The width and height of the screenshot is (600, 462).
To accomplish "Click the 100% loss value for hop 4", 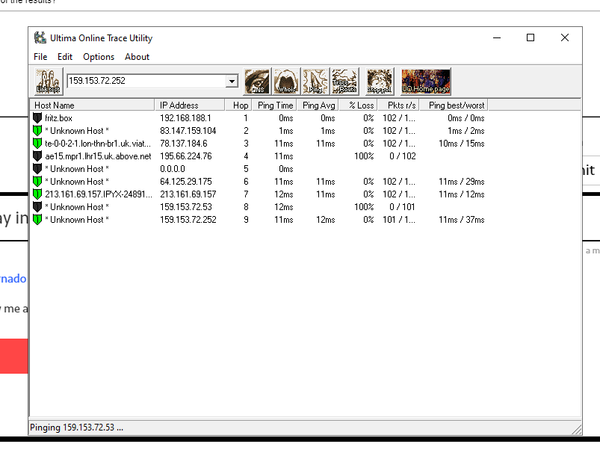I will pyautogui.click(x=364, y=156).
